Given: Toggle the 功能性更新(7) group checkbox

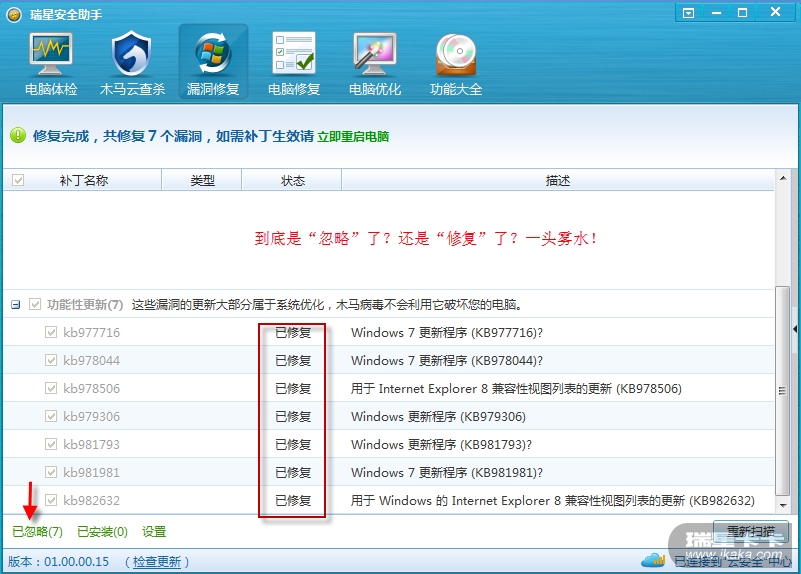Looking at the screenshot, I should tap(35, 304).
